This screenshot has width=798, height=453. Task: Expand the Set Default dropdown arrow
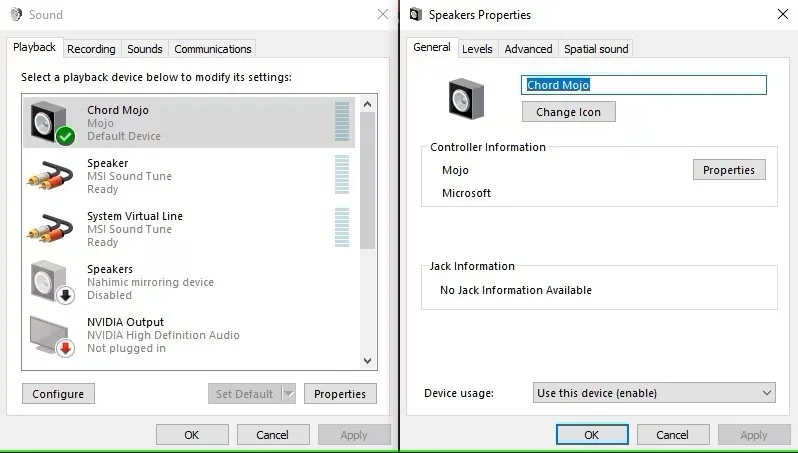pos(289,394)
